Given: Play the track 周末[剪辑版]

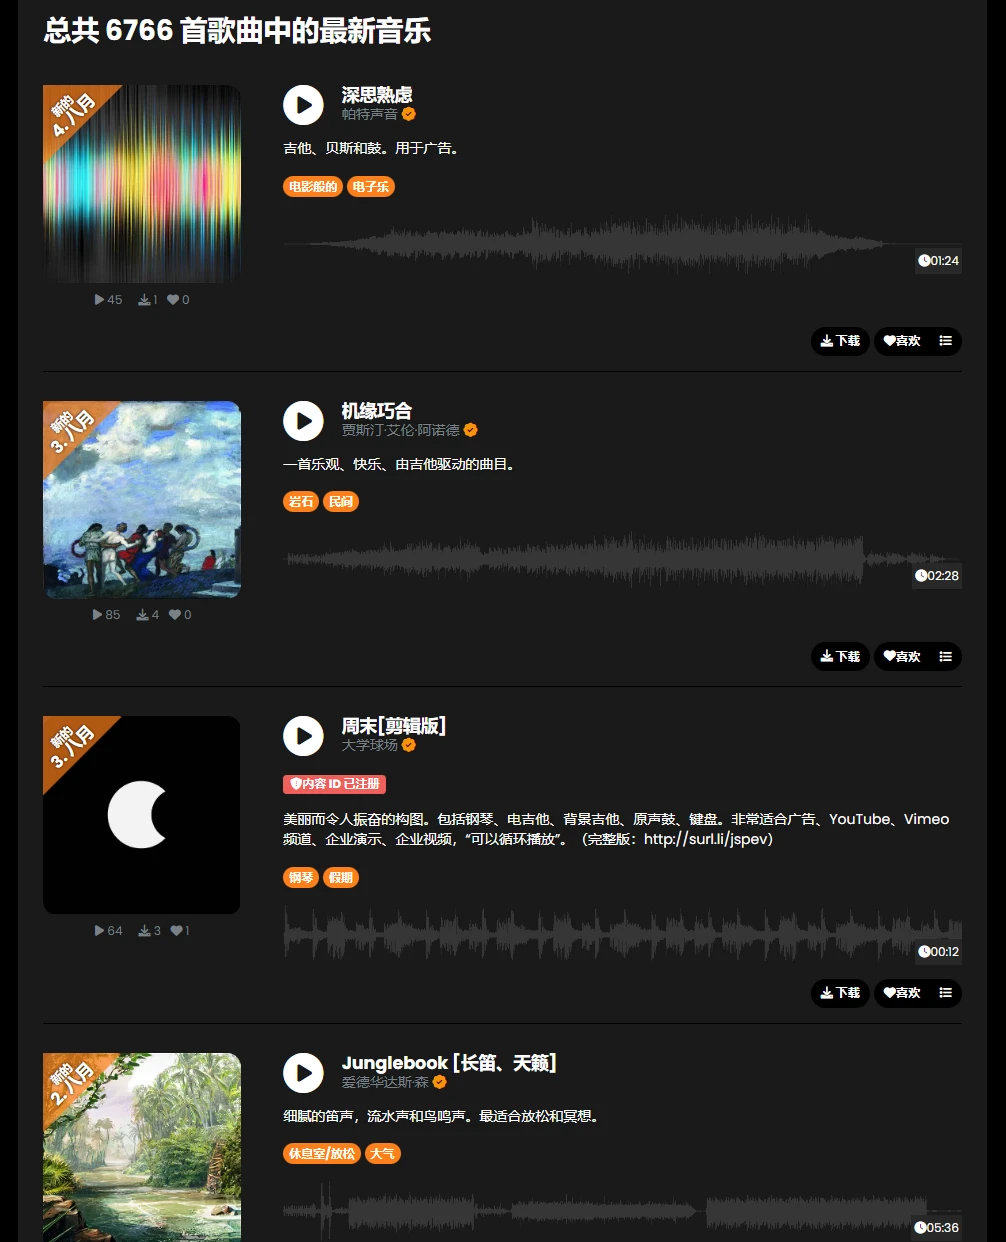Looking at the screenshot, I should (x=303, y=736).
